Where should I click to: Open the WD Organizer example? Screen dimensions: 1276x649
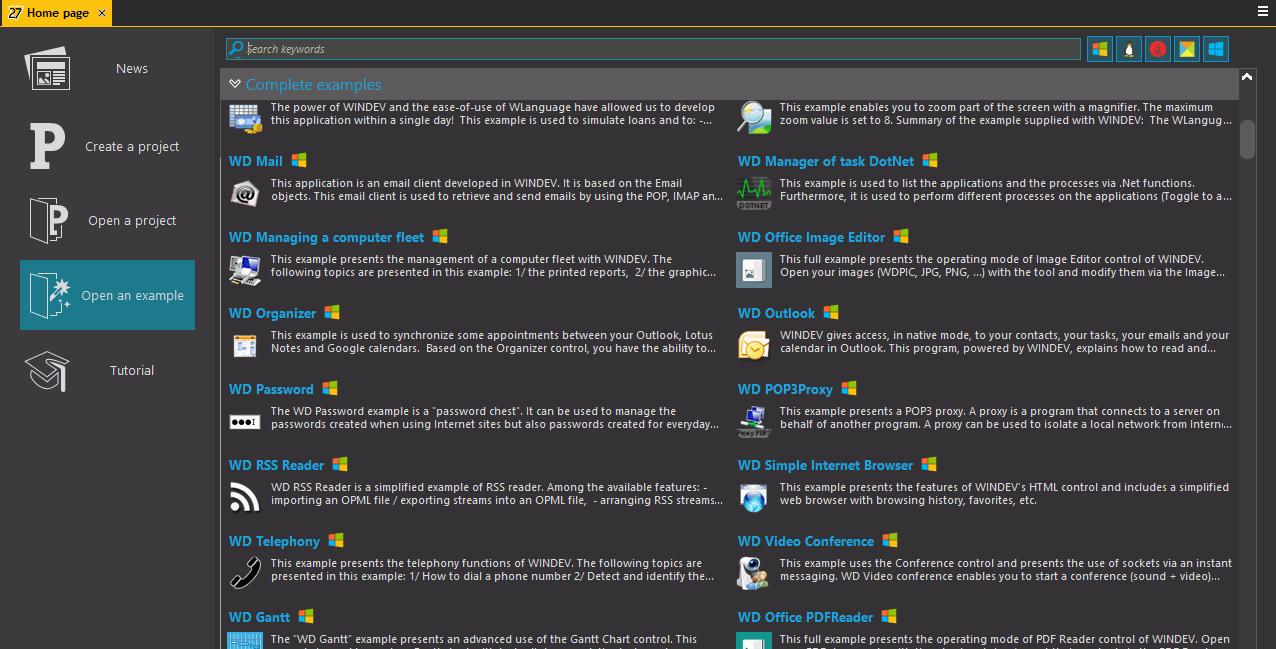(273, 313)
